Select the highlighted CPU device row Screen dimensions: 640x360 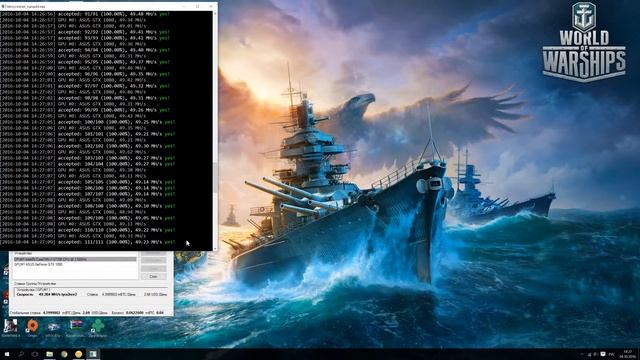75,259
